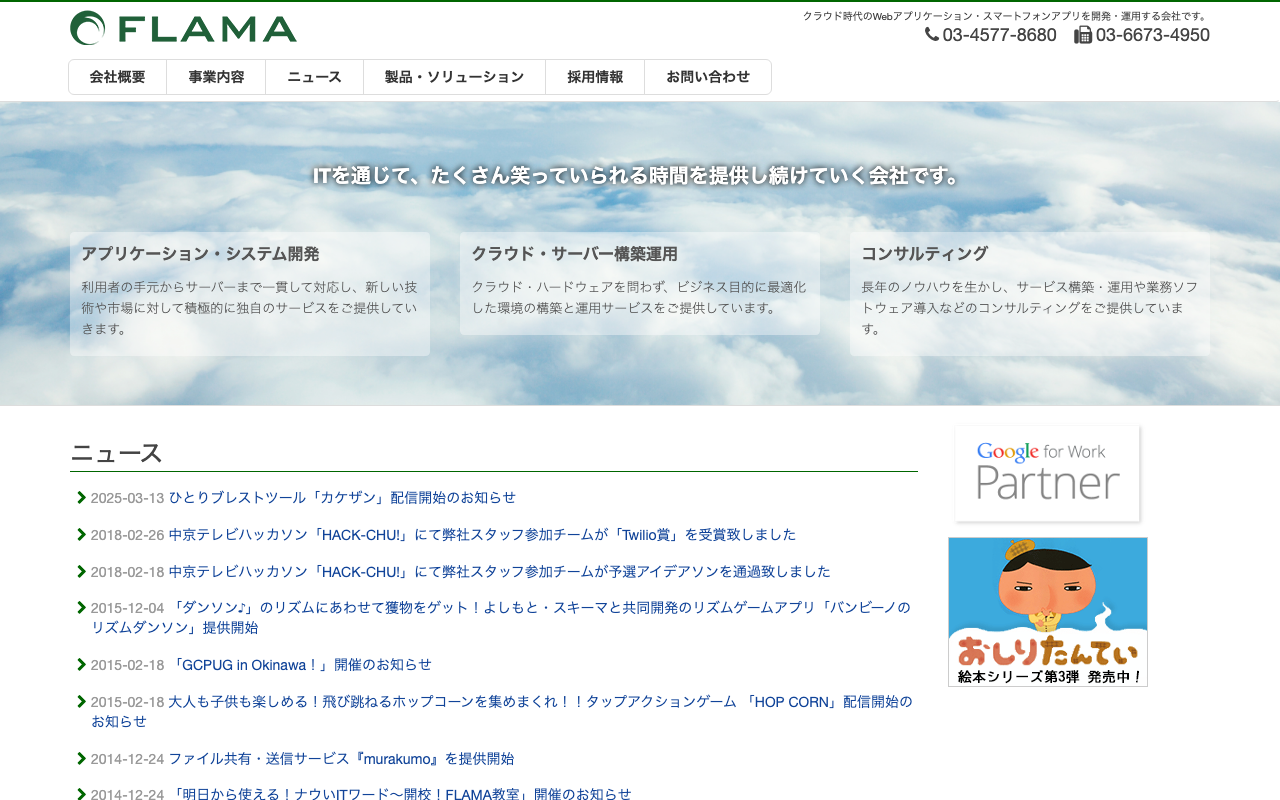The image size is (1280, 800).
Task: Open the 製品・ソリューション menu item
Action: point(454,77)
